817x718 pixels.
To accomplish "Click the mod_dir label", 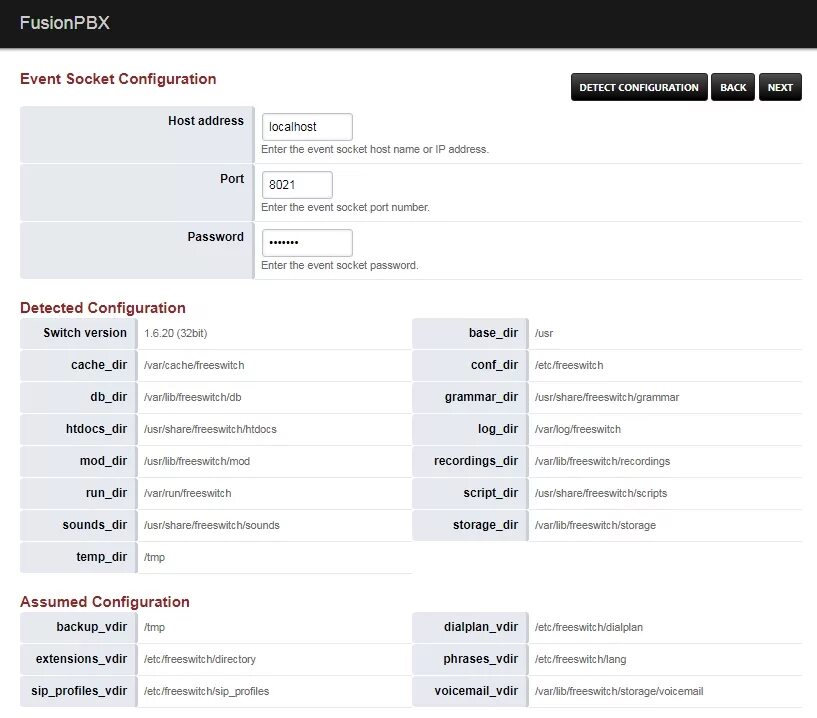I will tap(103, 461).
